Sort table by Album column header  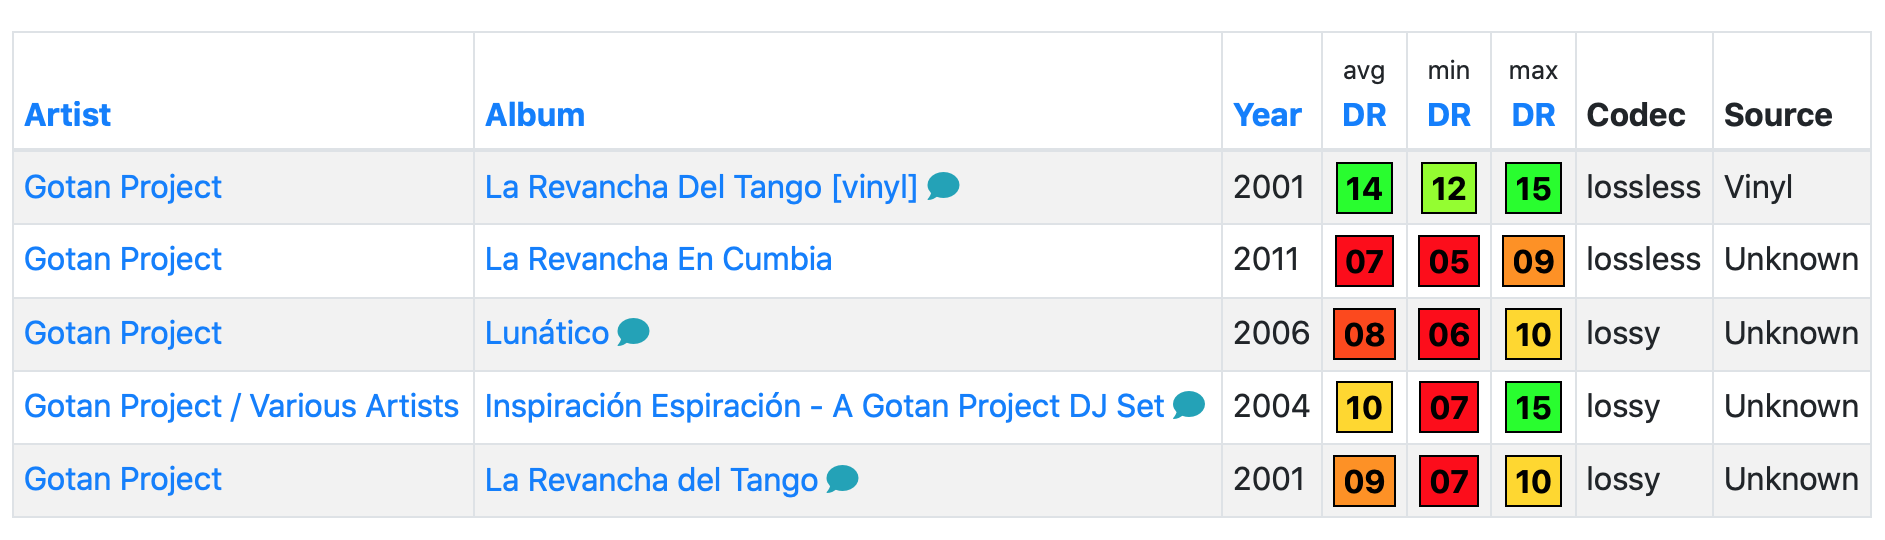point(534,115)
